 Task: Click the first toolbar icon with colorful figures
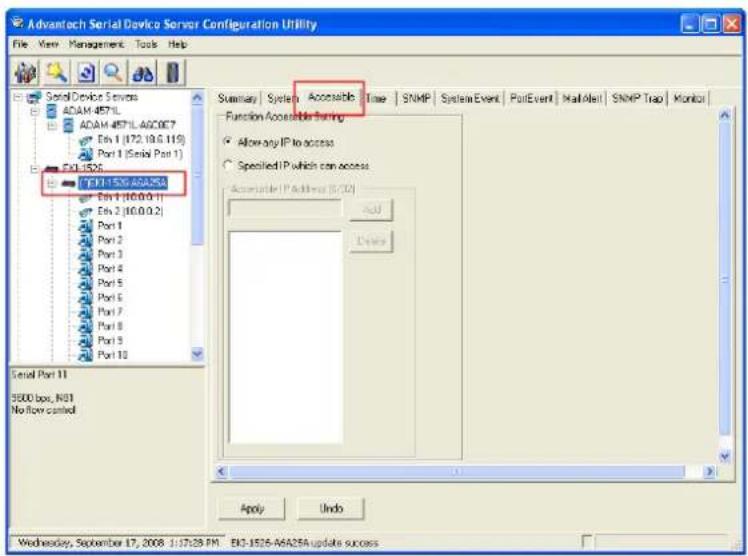click(x=26, y=73)
